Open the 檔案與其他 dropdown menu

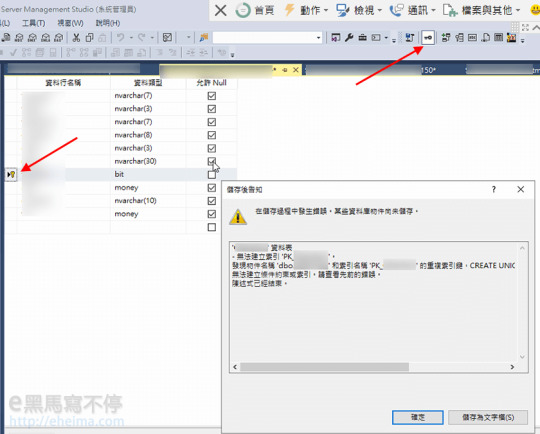pyautogui.click(x=481, y=10)
